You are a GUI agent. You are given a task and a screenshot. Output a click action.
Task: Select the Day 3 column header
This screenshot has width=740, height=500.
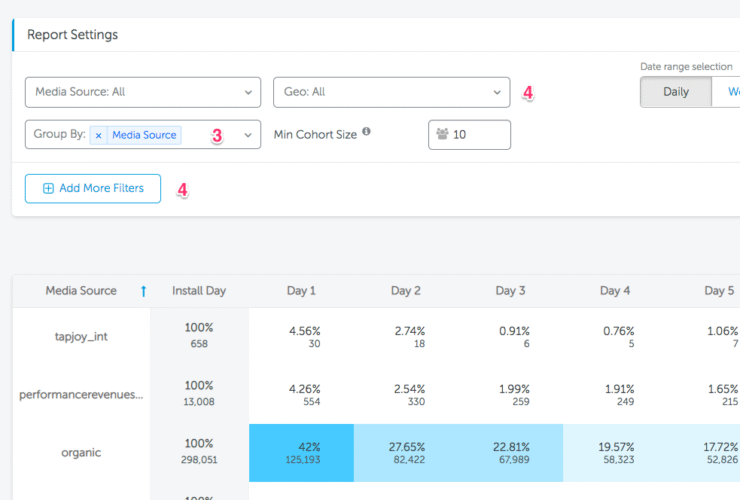(510, 291)
